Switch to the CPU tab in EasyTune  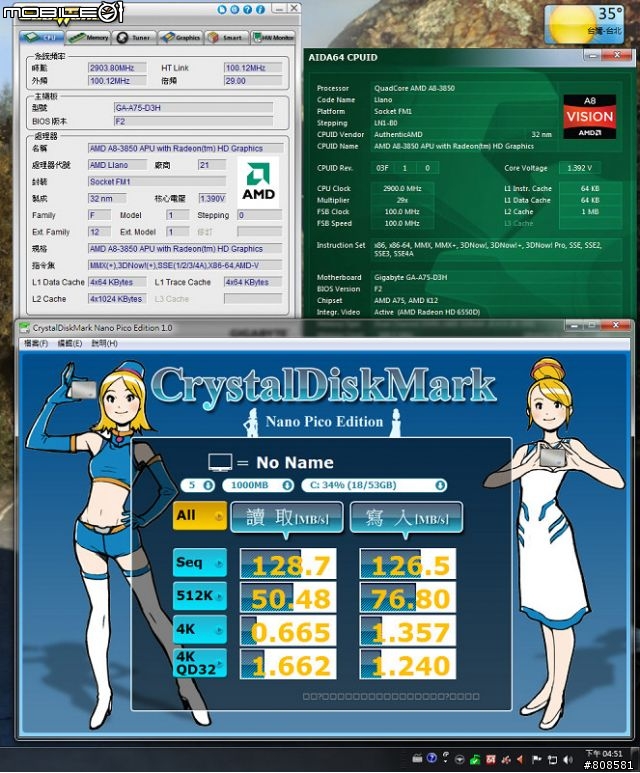41,37
